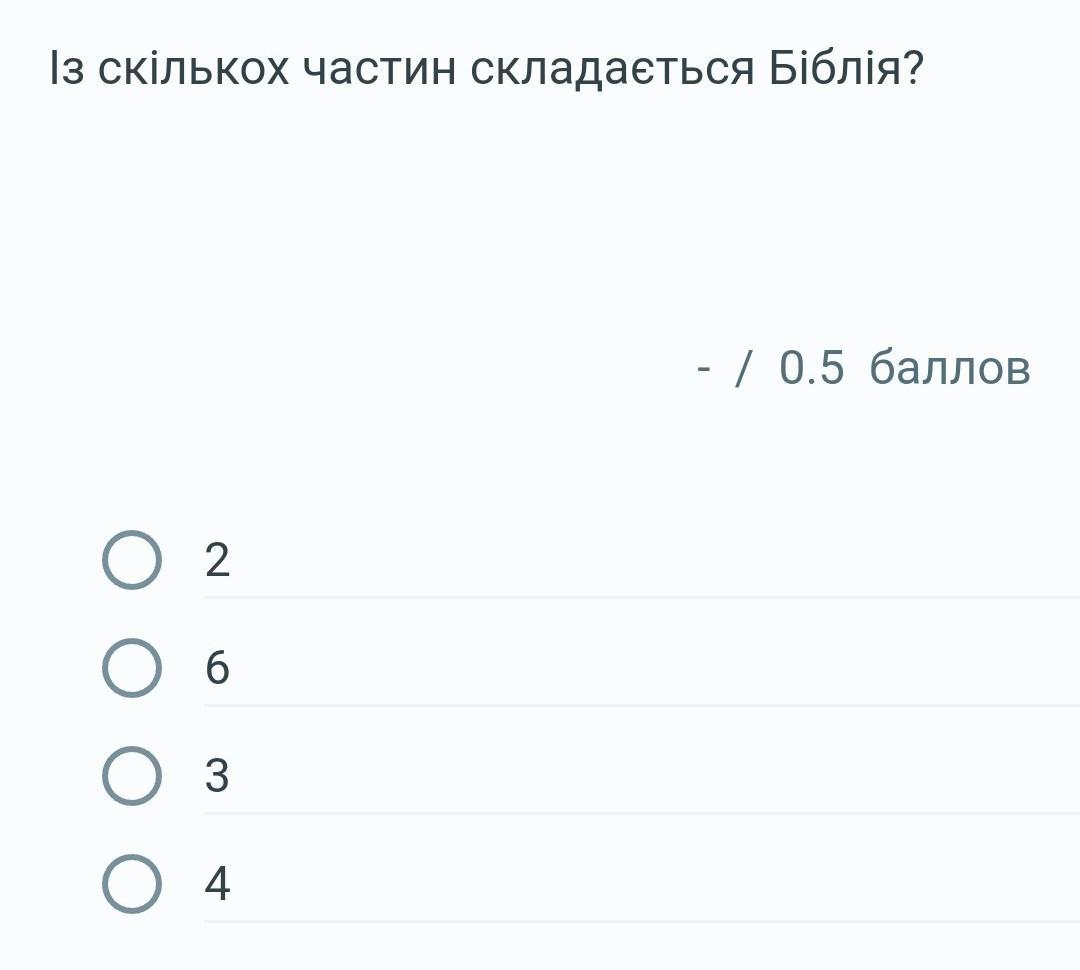Select the radio button for answer 2
This screenshot has height=970, width=1080.
point(131,560)
